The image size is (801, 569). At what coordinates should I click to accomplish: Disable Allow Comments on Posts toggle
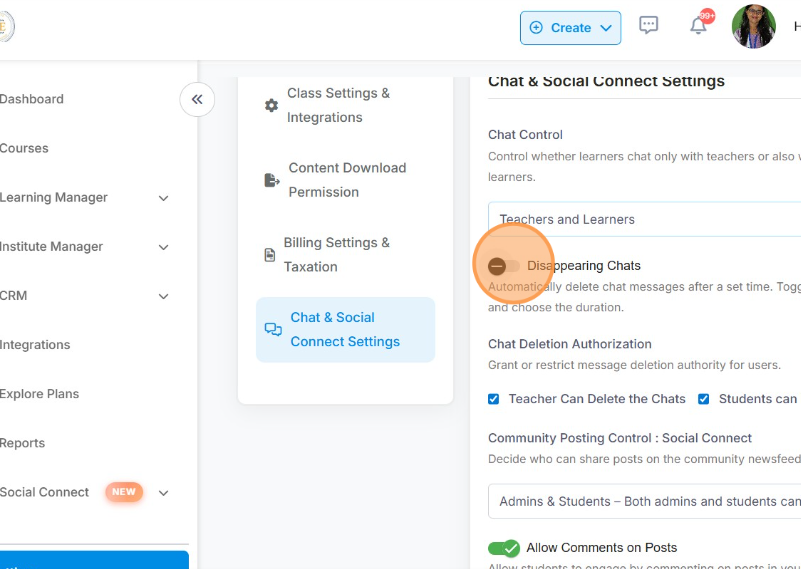pyautogui.click(x=504, y=548)
